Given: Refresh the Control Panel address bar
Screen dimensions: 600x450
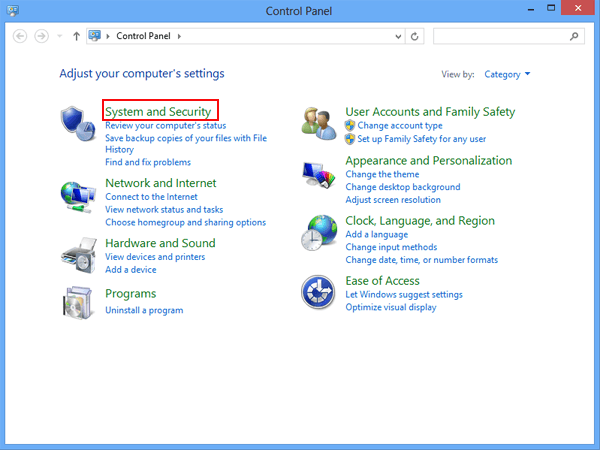Looking at the screenshot, I should 414,36.
